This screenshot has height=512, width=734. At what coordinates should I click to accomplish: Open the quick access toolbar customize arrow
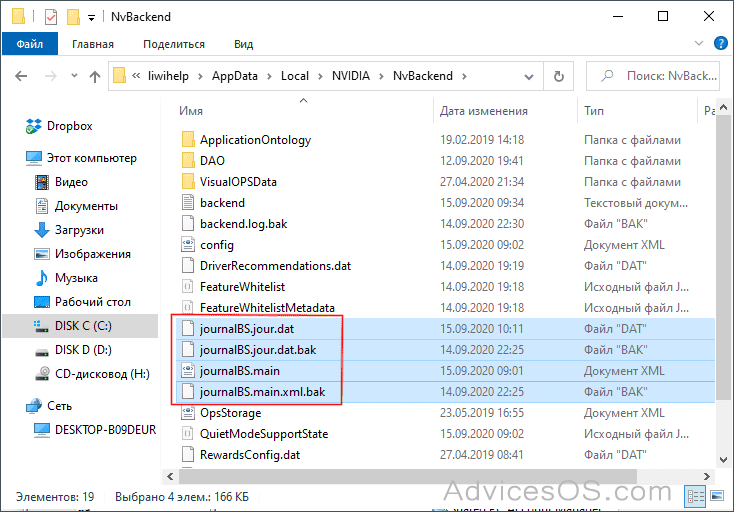pos(92,18)
